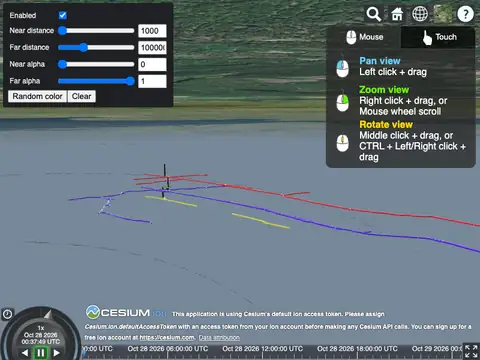
Task: Click the 'Pan view' heading text
Action: [380, 61]
